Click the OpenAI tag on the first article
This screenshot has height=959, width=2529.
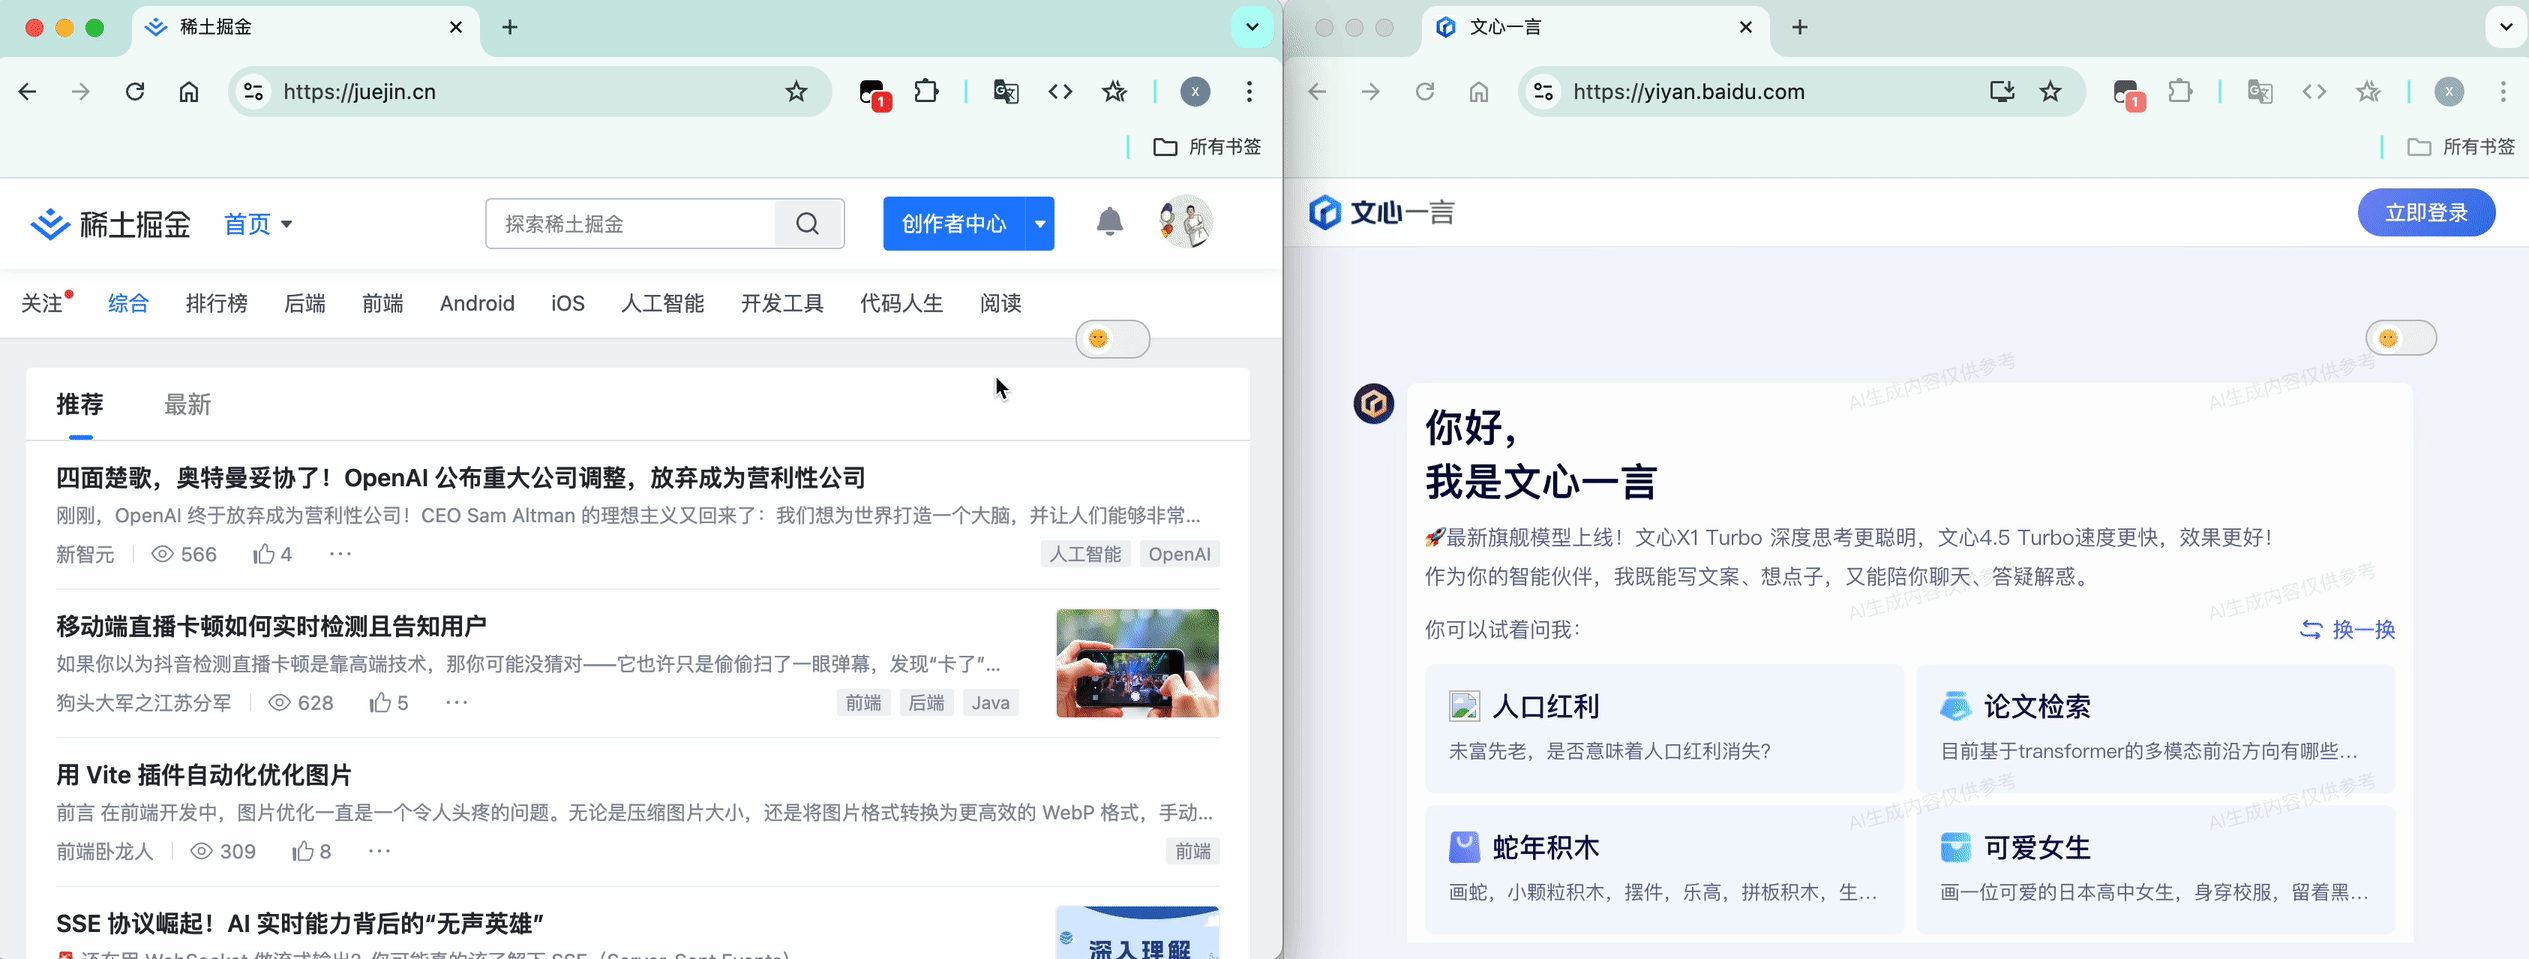pos(1179,555)
